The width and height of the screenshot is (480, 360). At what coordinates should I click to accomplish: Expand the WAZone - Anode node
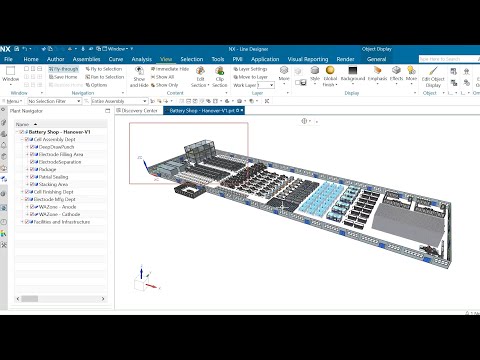tap(27, 207)
